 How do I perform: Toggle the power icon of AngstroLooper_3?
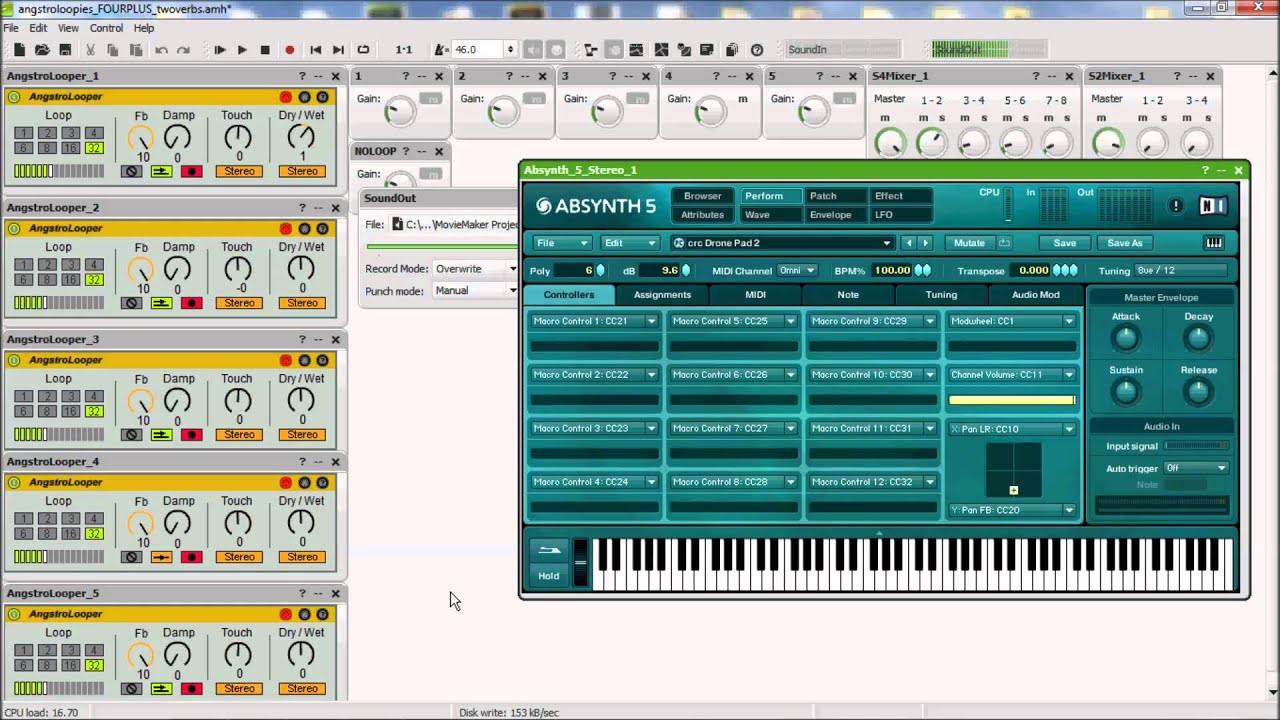[x=14, y=360]
